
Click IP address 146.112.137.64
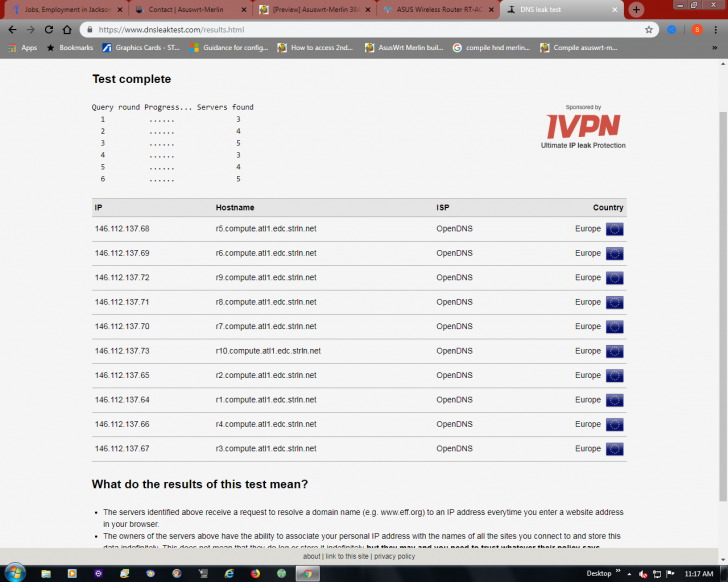(x=122, y=400)
